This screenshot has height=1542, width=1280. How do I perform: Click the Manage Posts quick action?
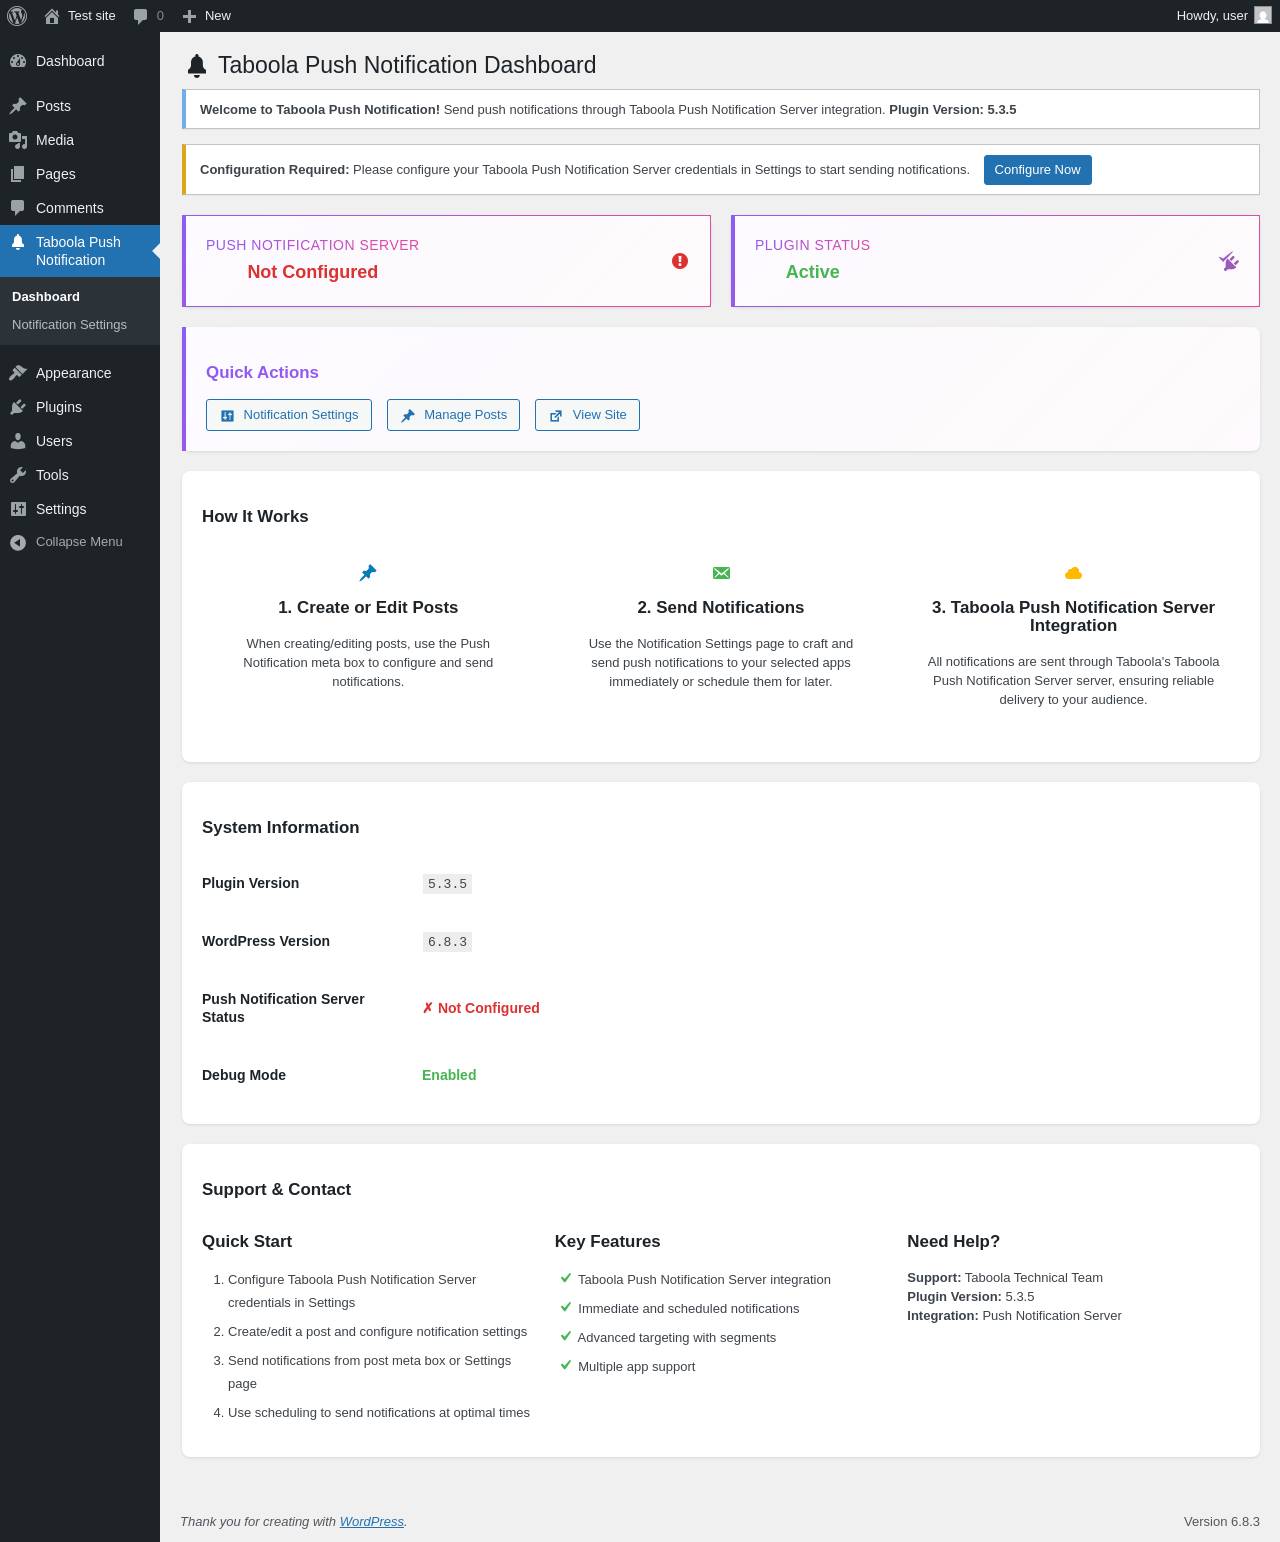tap(453, 415)
